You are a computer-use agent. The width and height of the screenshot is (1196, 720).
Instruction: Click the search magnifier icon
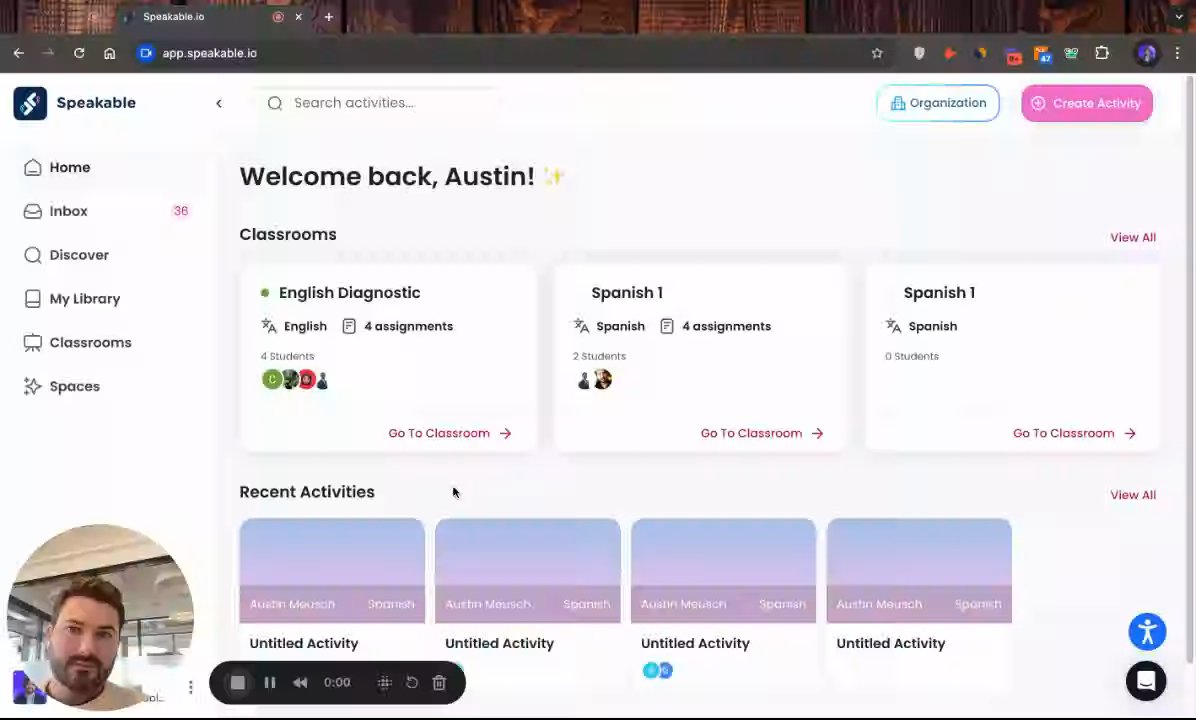[275, 103]
